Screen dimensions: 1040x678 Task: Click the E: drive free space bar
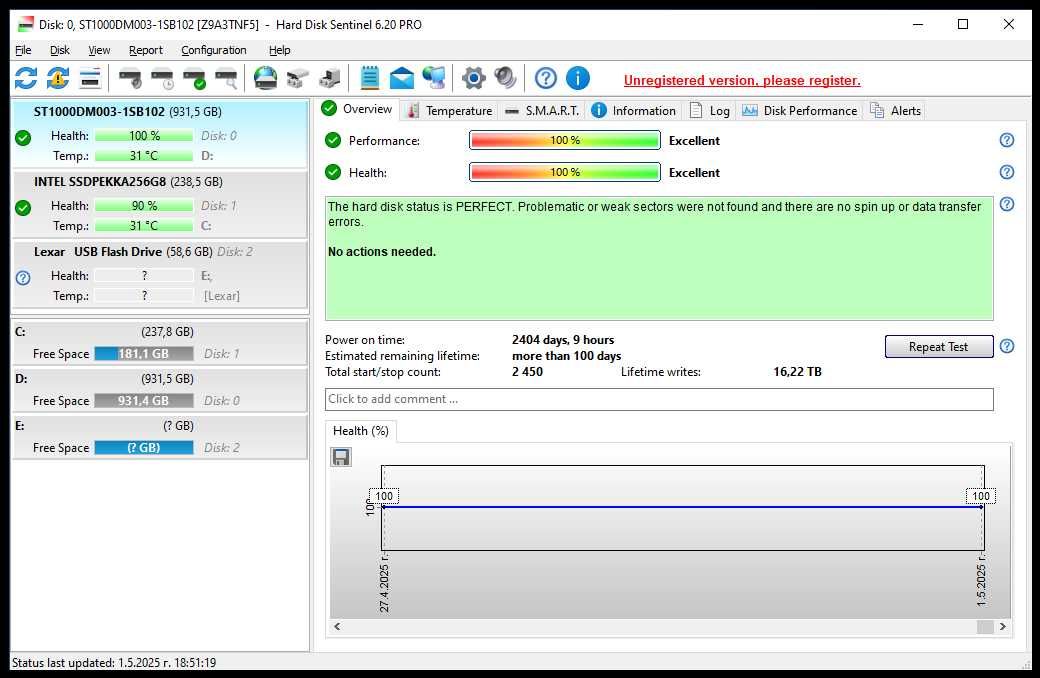click(144, 448)
